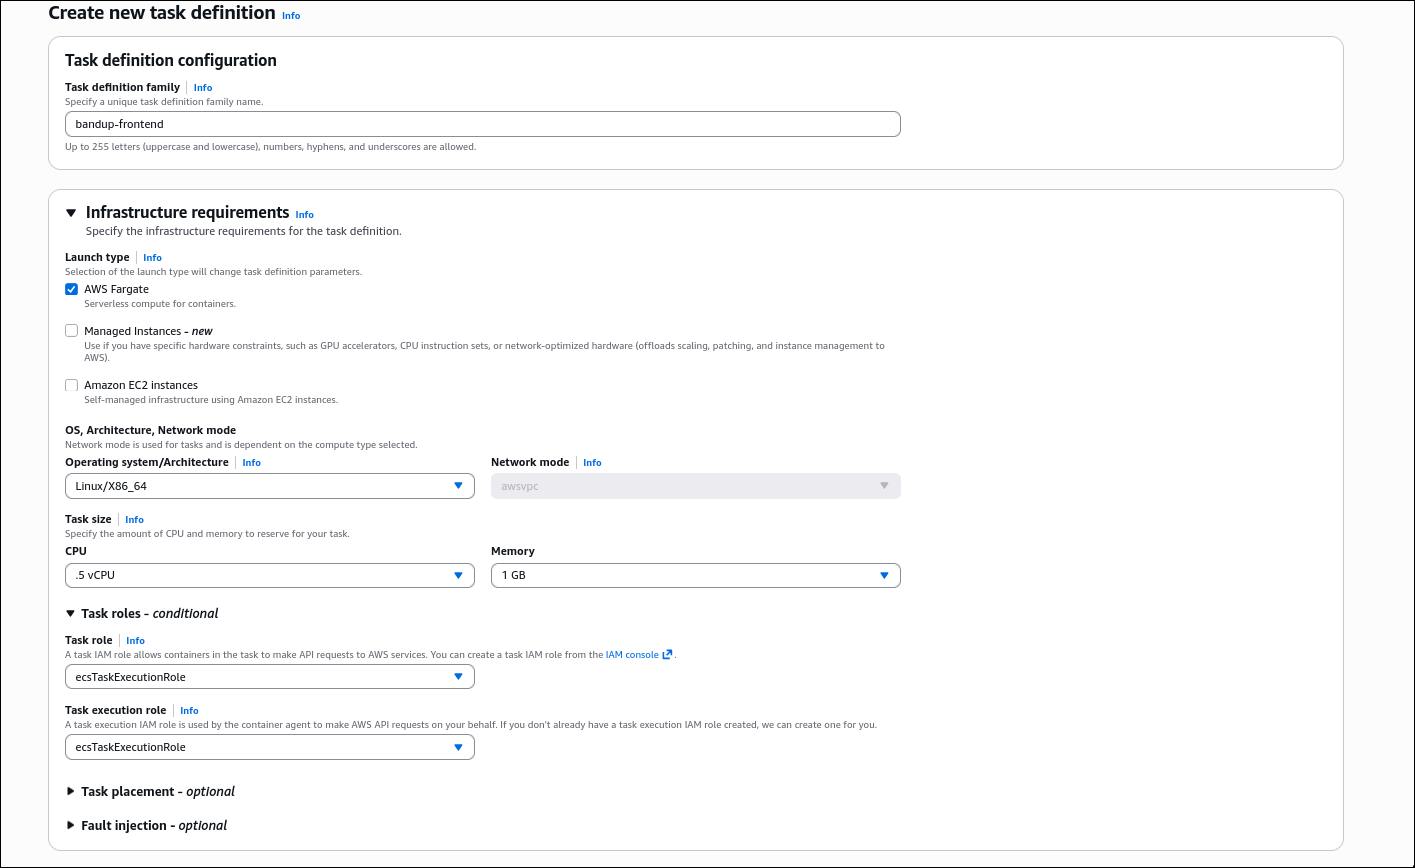The height and width of the screenshot is (868, 1415).
Task: Click Info next to Launch type
Action: (x=152, y=257)
